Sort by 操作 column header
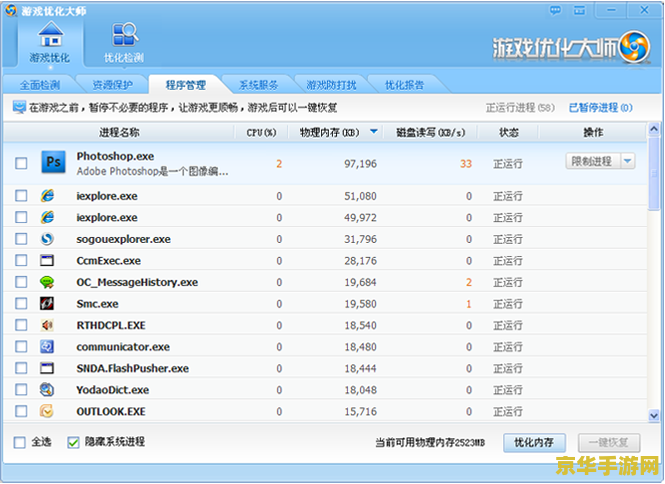This screenshot has height=484, width=665. 593,133
